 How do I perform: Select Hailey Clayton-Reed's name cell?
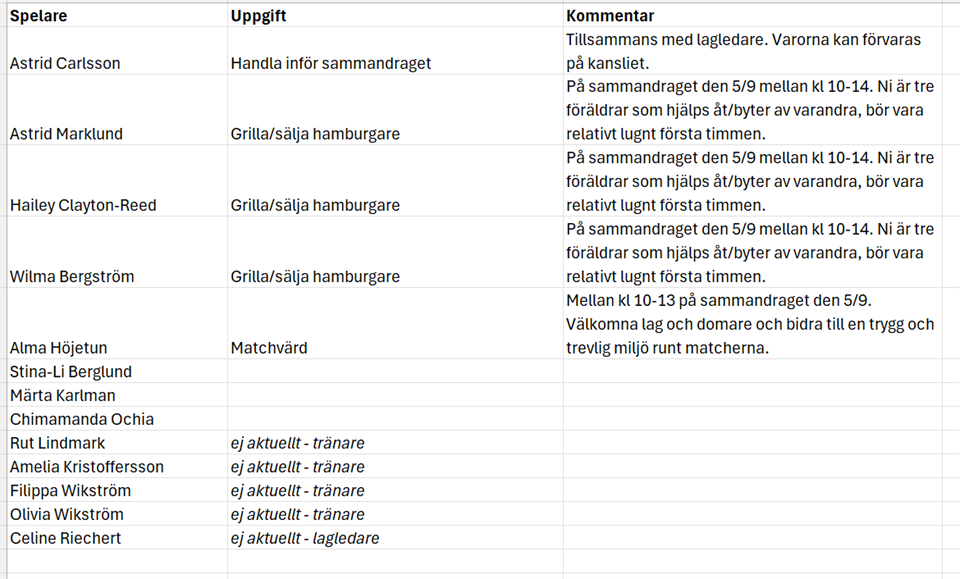click(x=117, y=181)
